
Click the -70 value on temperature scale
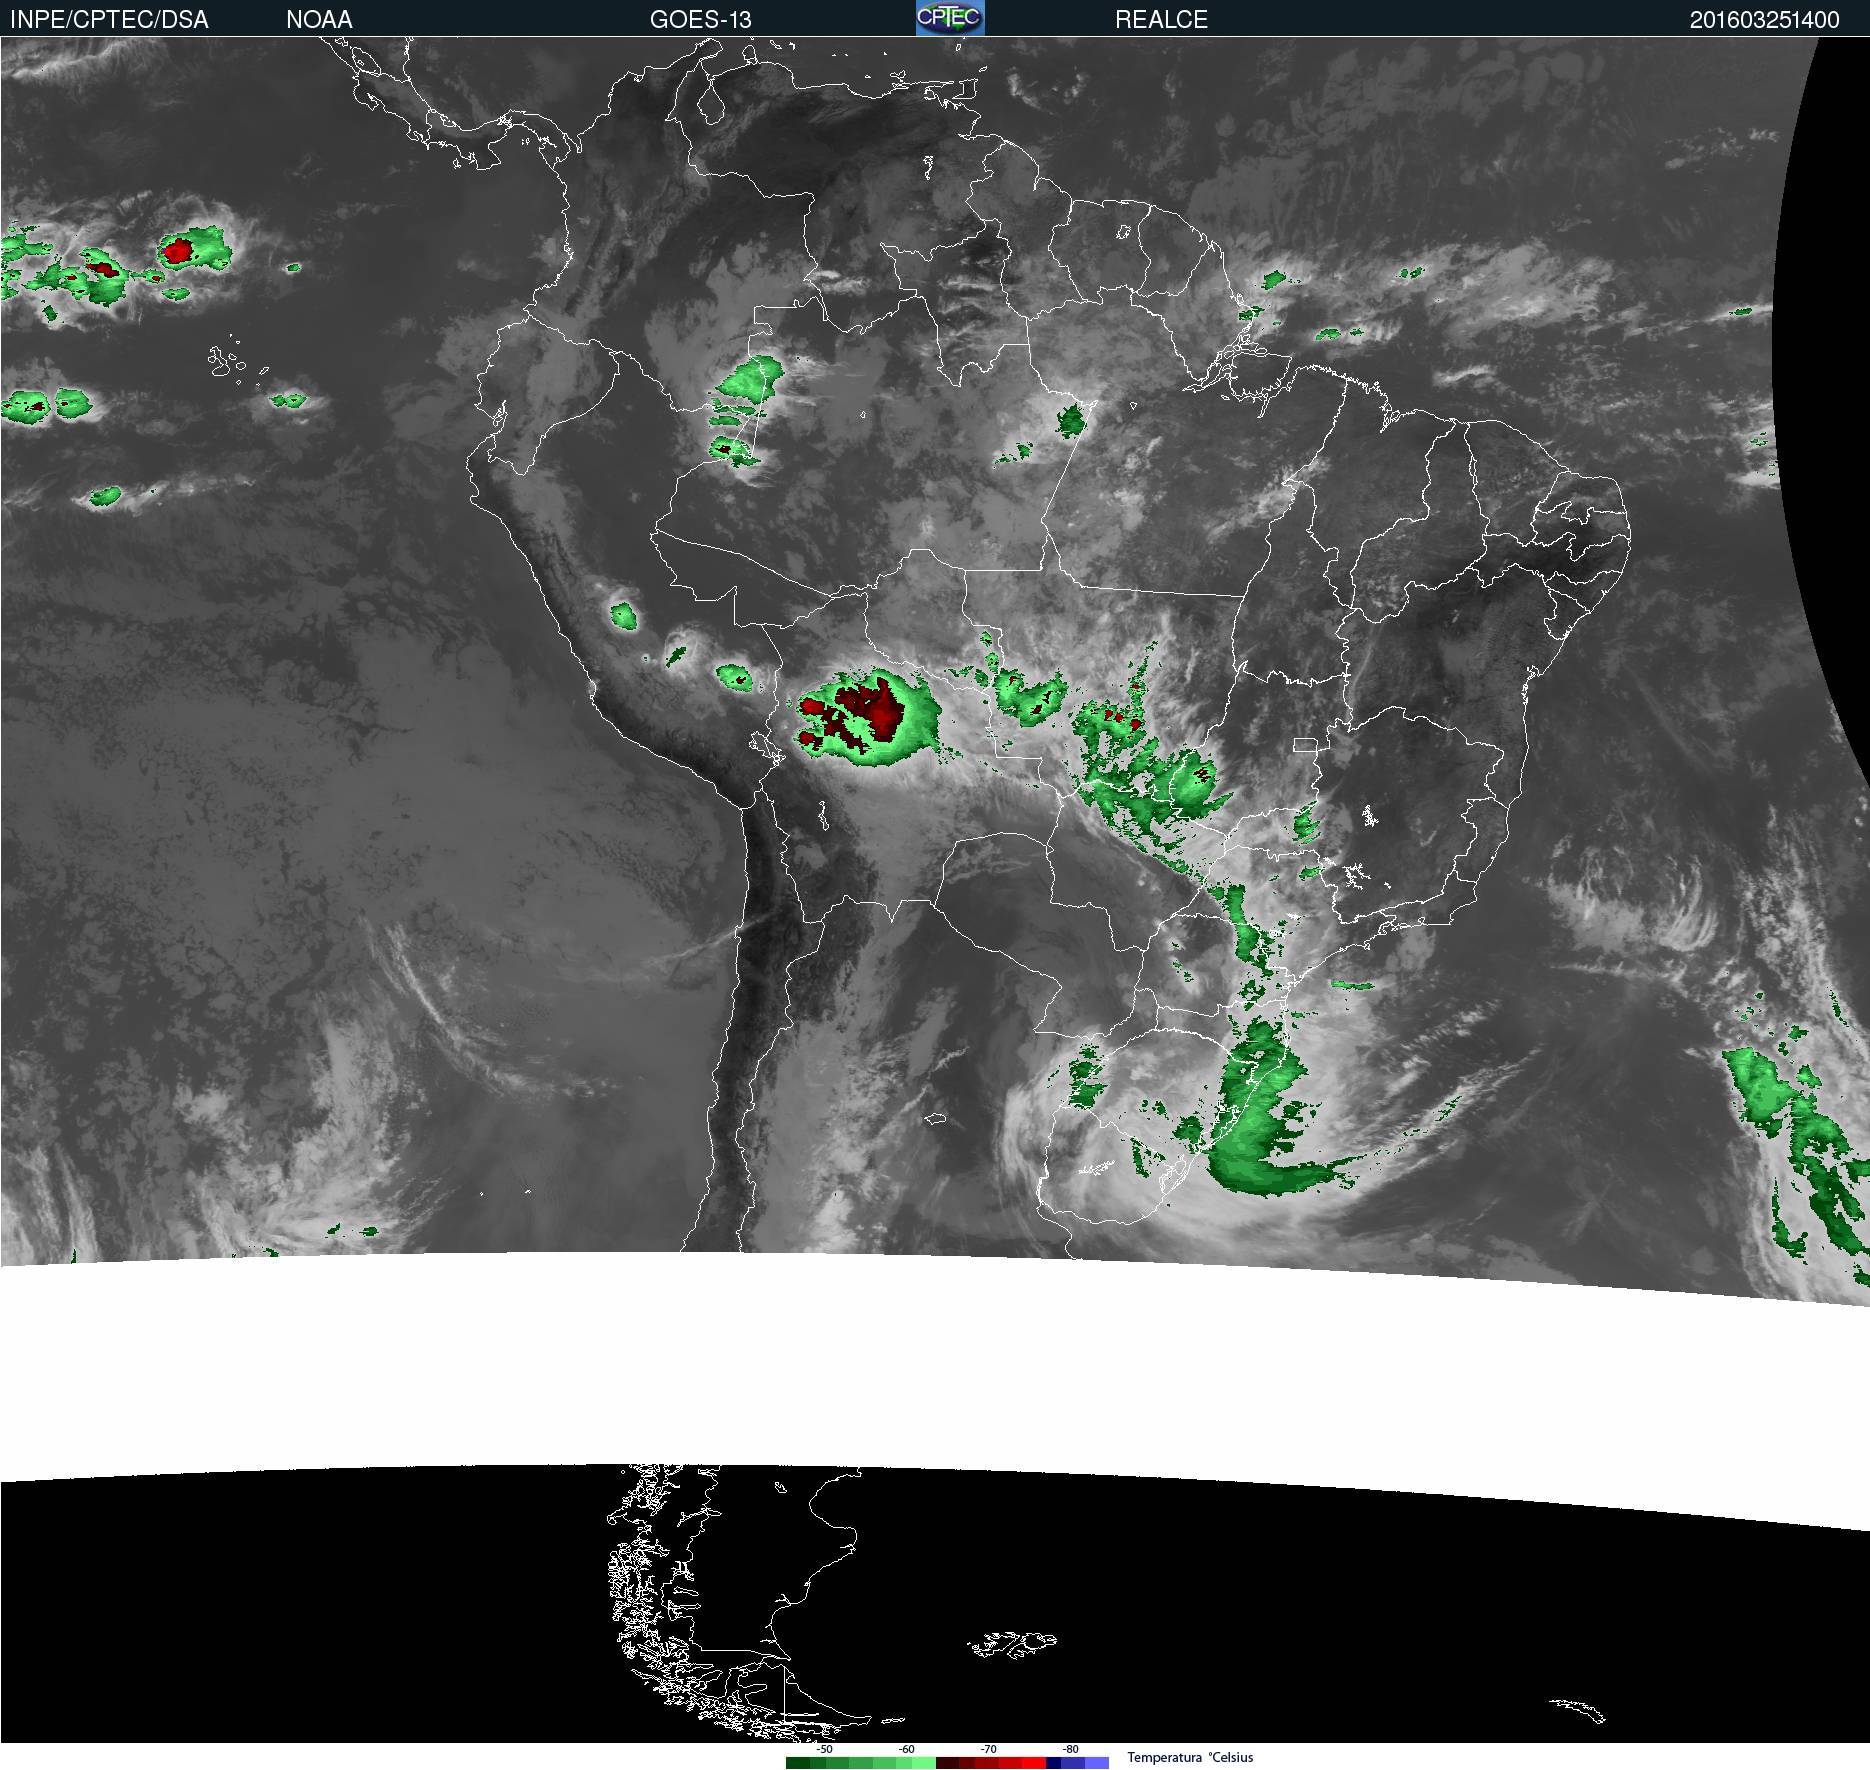point(988,1749)
